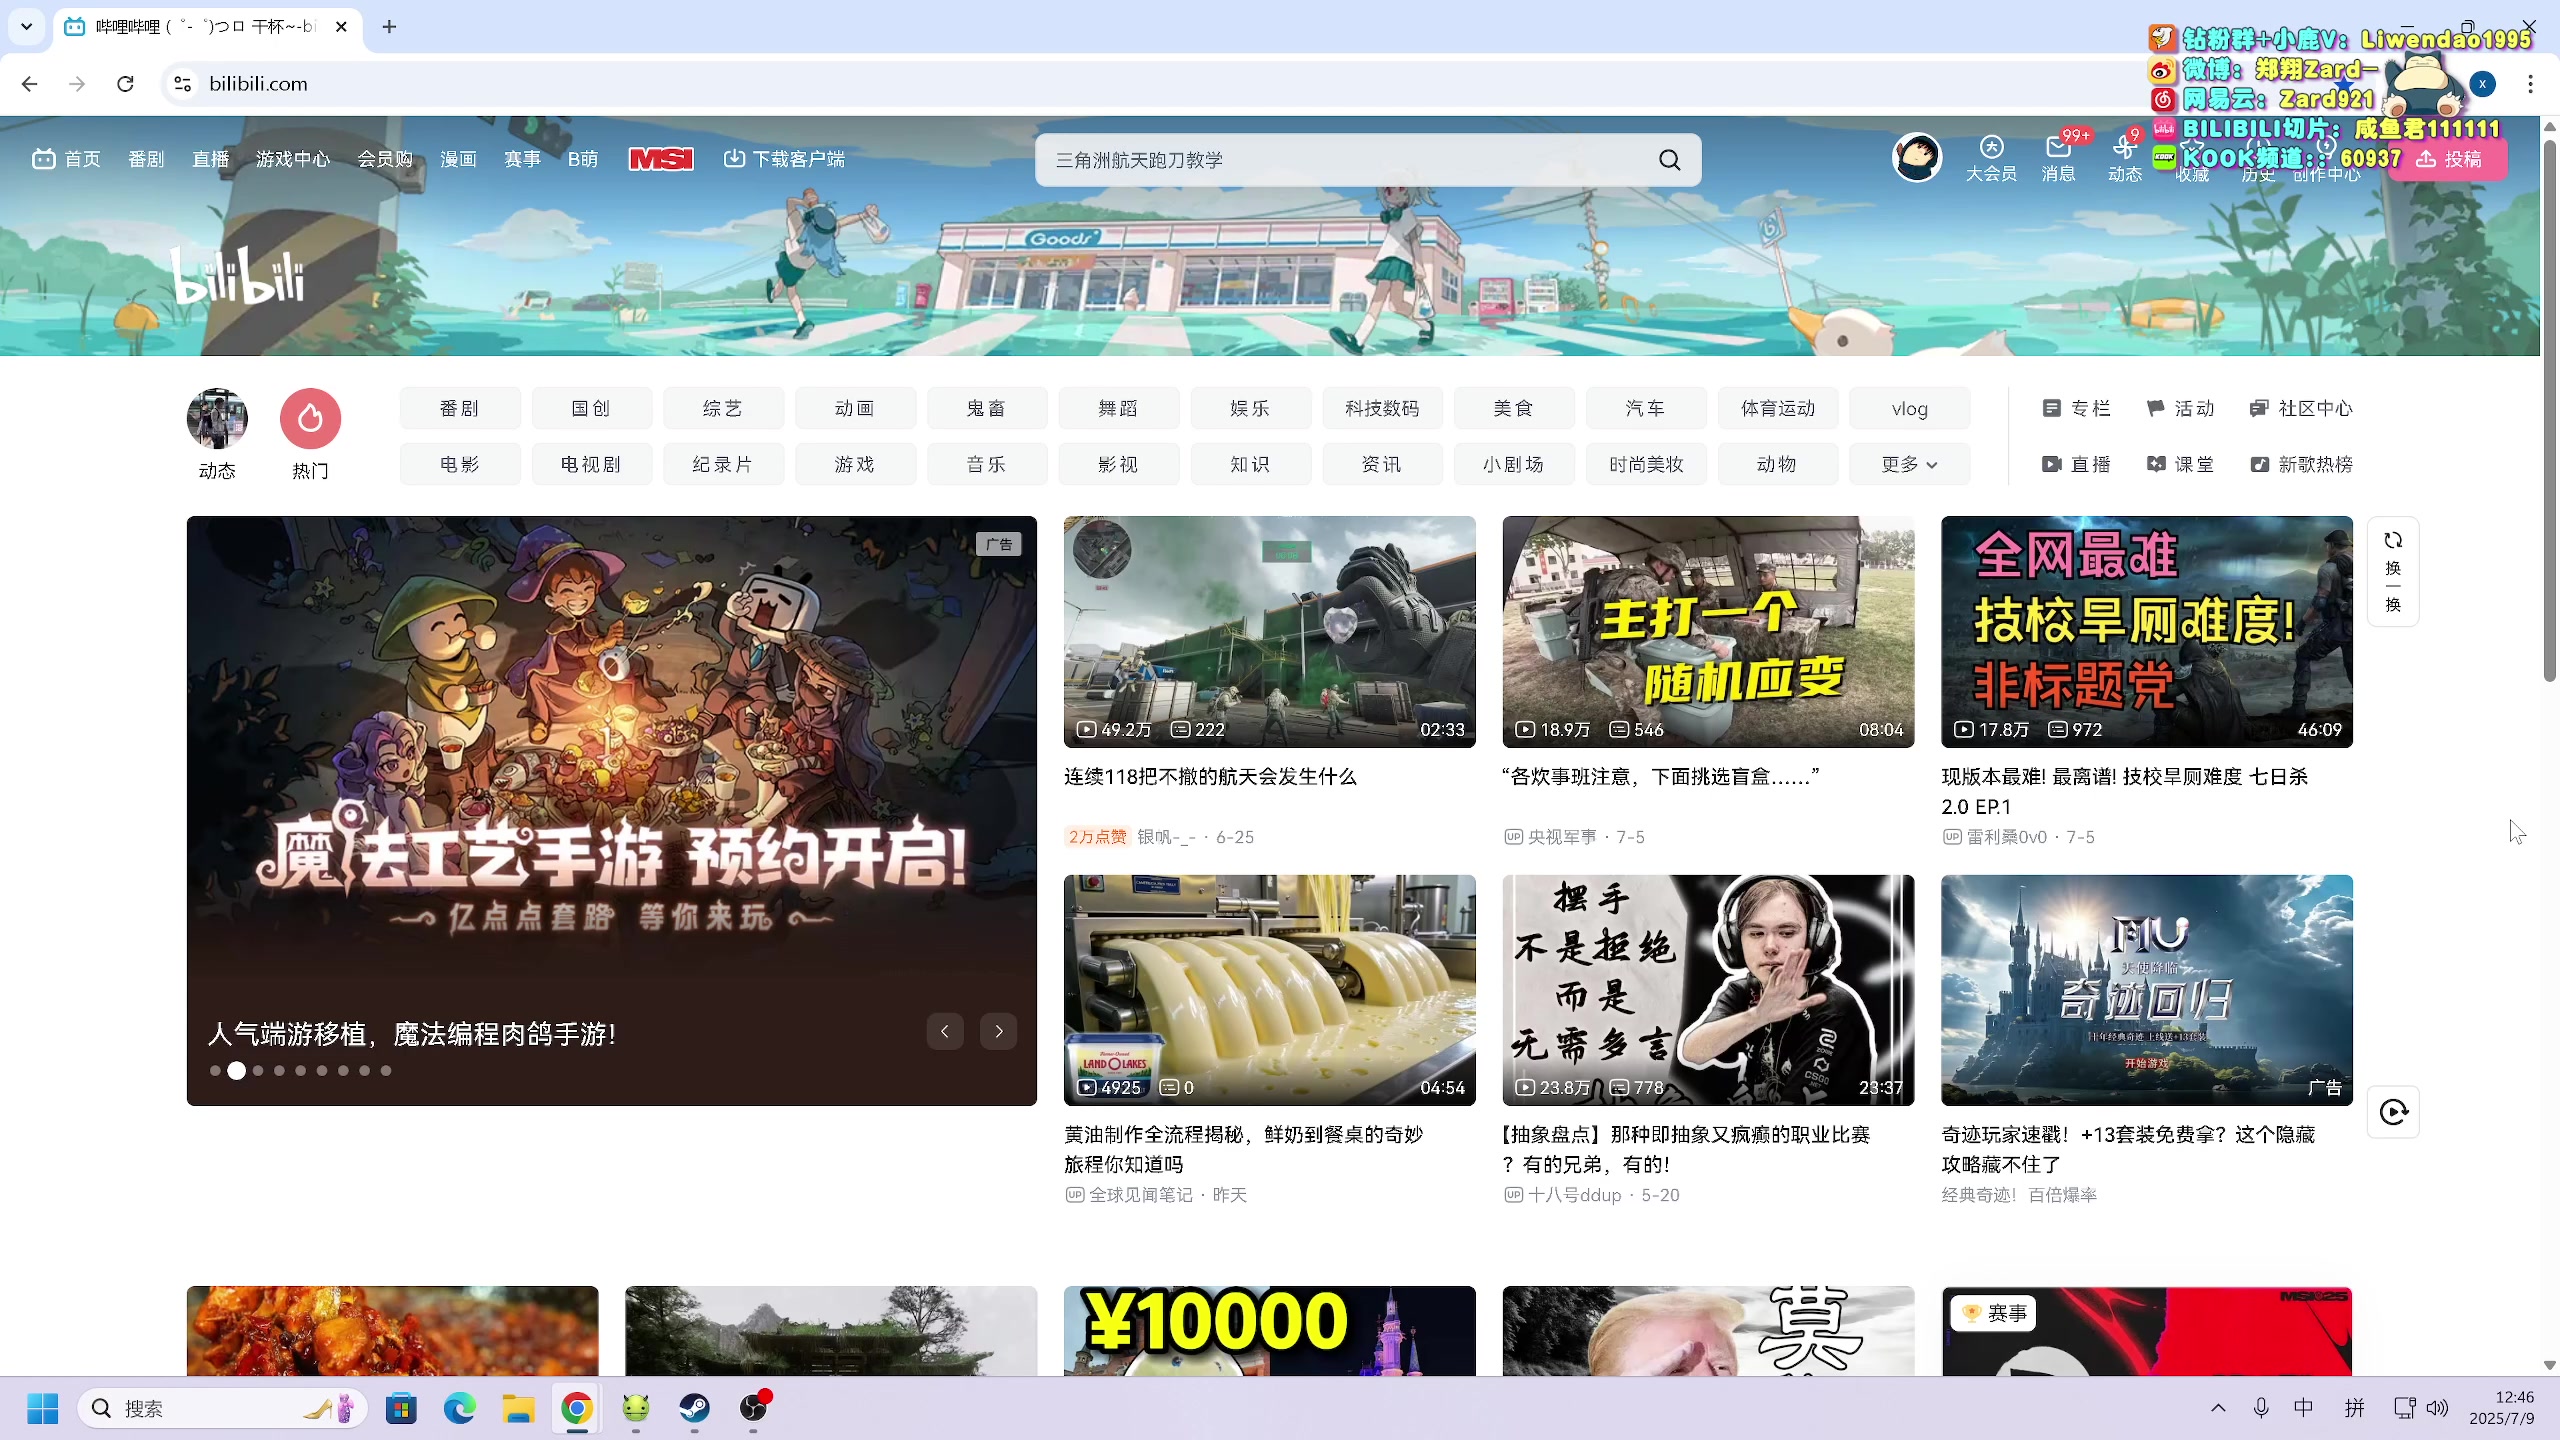Click the 换一换 refresh button
2560x1440 pixels.
coord(2393,572)
